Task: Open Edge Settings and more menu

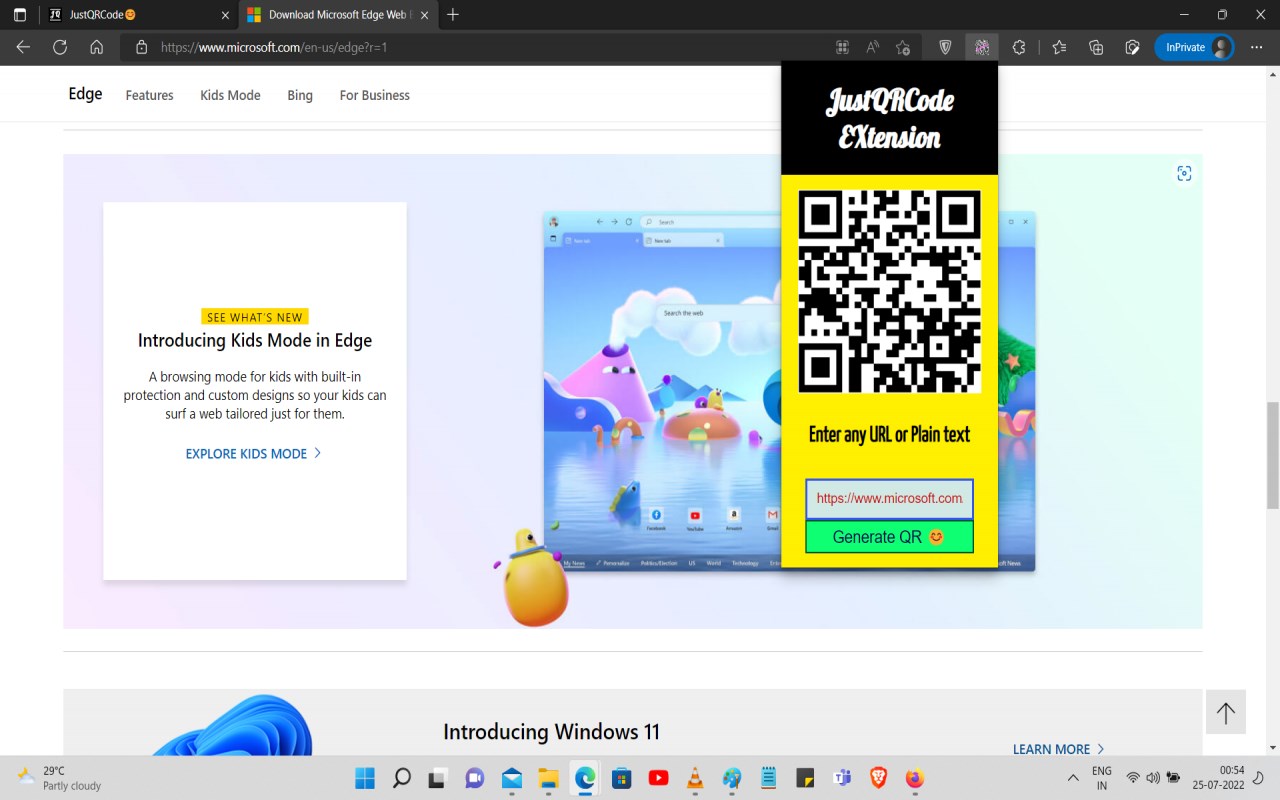Action: 1257,47
